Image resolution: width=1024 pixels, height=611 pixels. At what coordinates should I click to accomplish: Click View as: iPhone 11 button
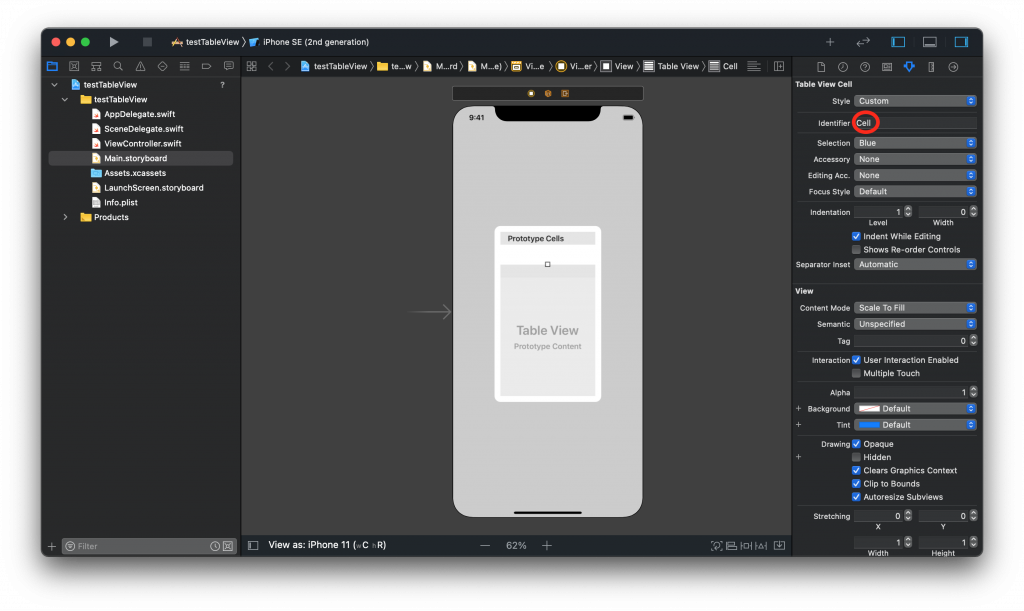coord(326,545)
